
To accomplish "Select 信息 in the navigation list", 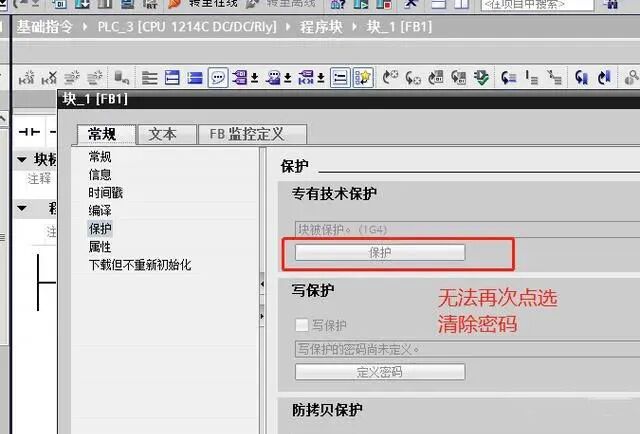I will point(100,175).
